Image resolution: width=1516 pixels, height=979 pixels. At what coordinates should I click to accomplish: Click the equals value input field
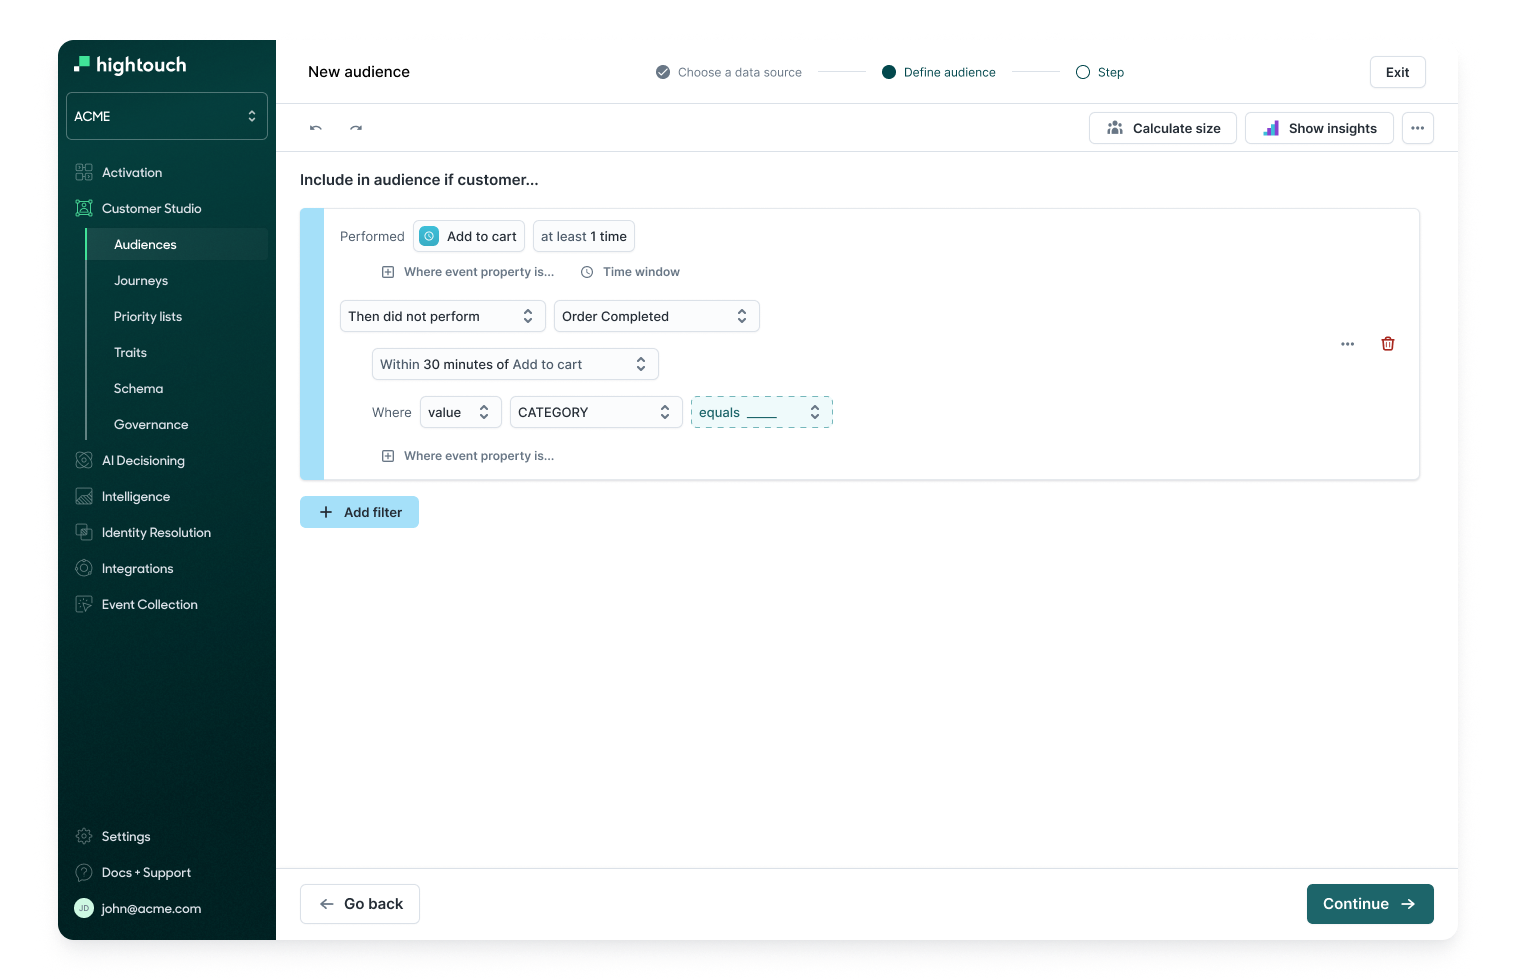761,412
